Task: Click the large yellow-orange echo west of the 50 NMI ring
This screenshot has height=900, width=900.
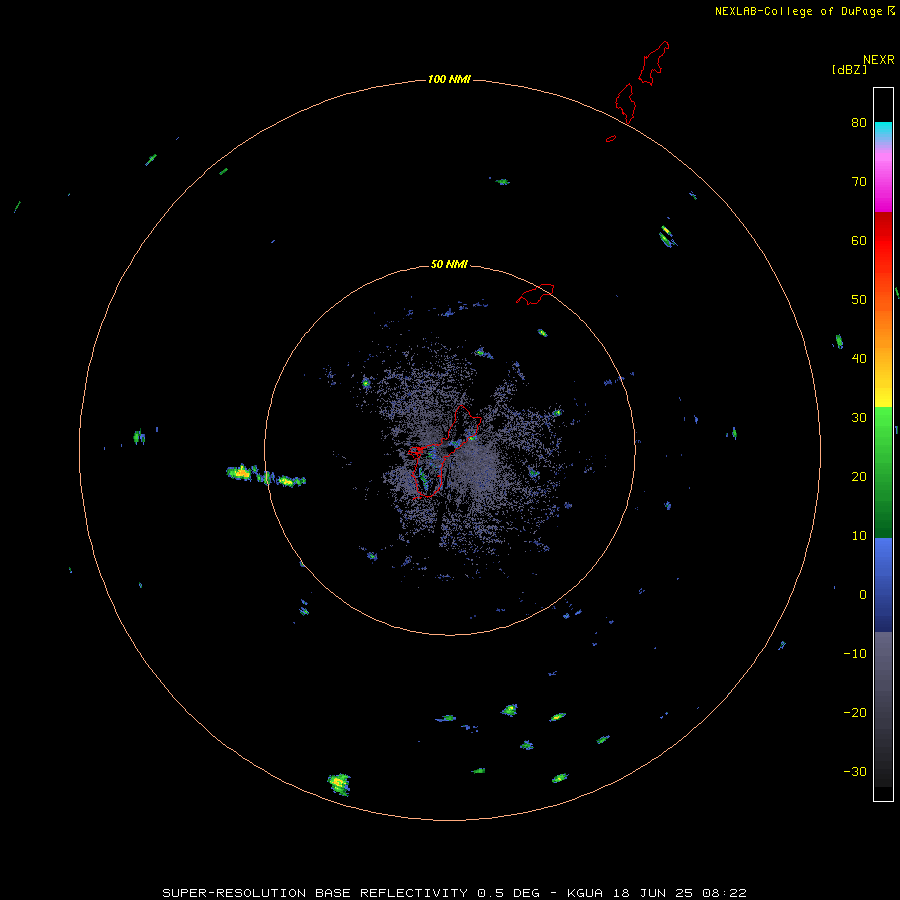Action: tap(240, 473)
